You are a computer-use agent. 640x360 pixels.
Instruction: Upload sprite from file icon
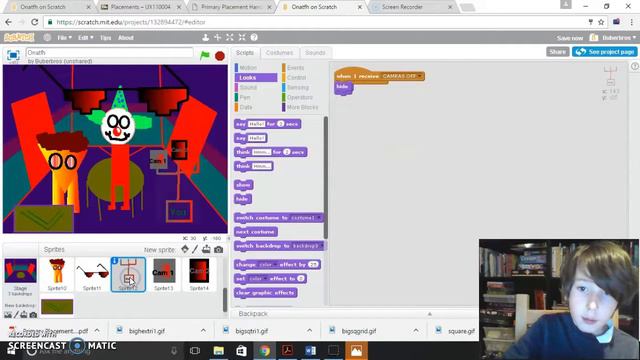[x=207, y=249]
